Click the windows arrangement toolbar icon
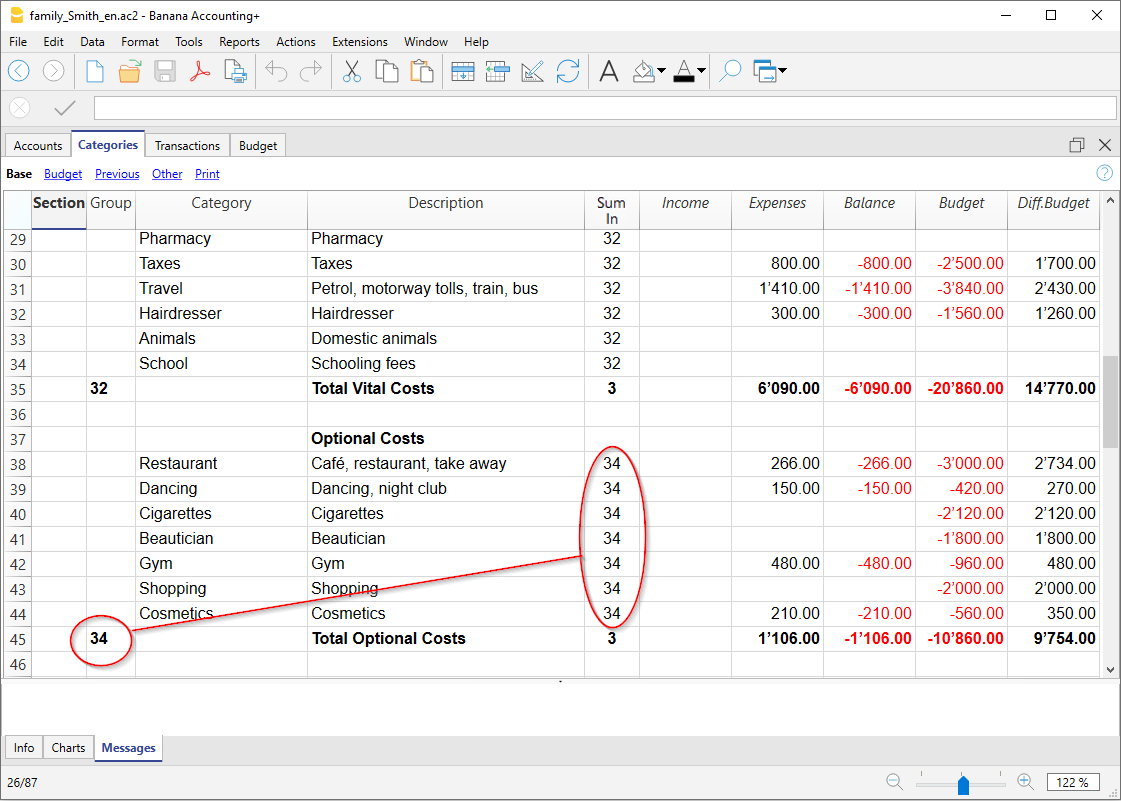 point(765,72)
